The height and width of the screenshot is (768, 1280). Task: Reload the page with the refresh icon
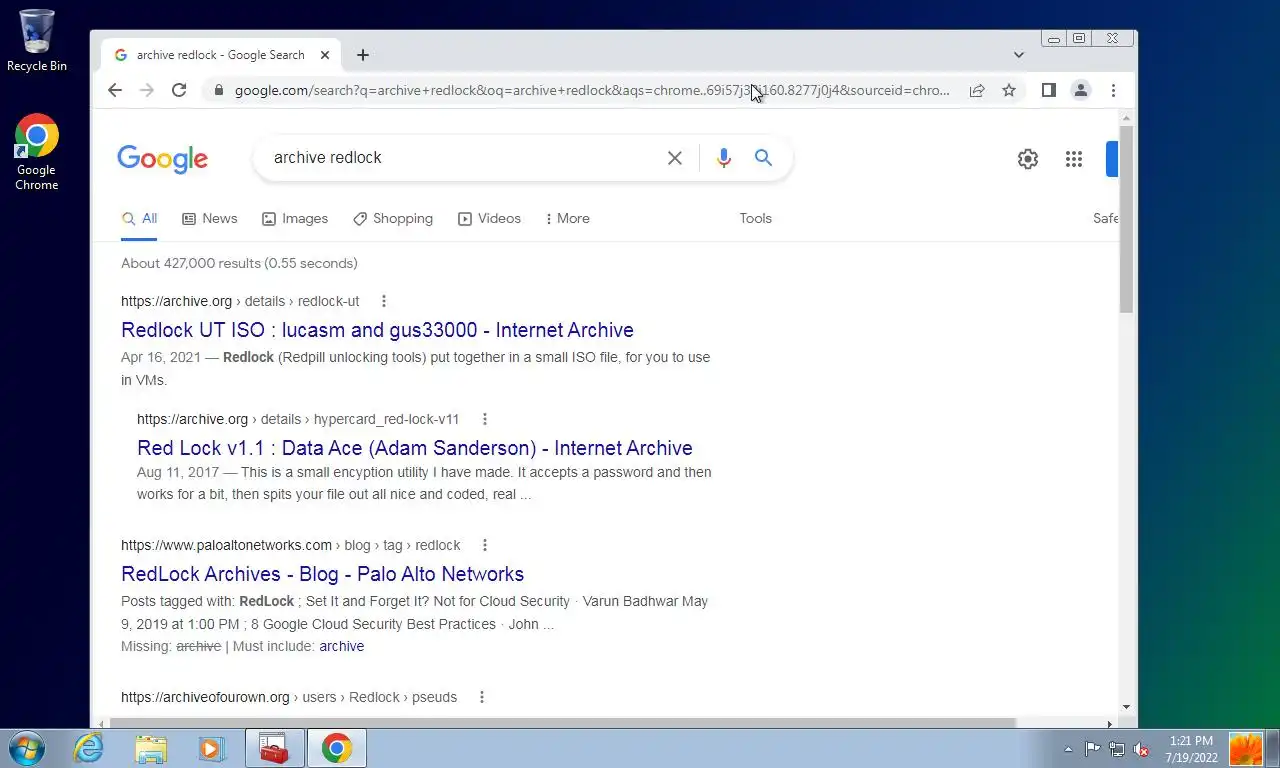(179, 90)
